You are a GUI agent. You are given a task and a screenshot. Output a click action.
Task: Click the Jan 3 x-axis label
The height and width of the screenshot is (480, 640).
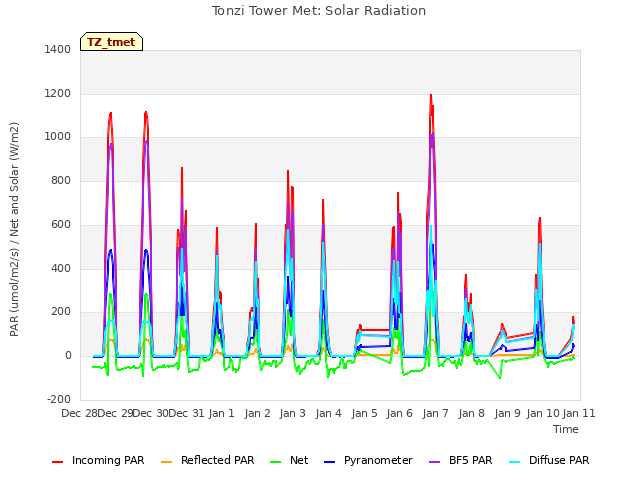point(293,413)
